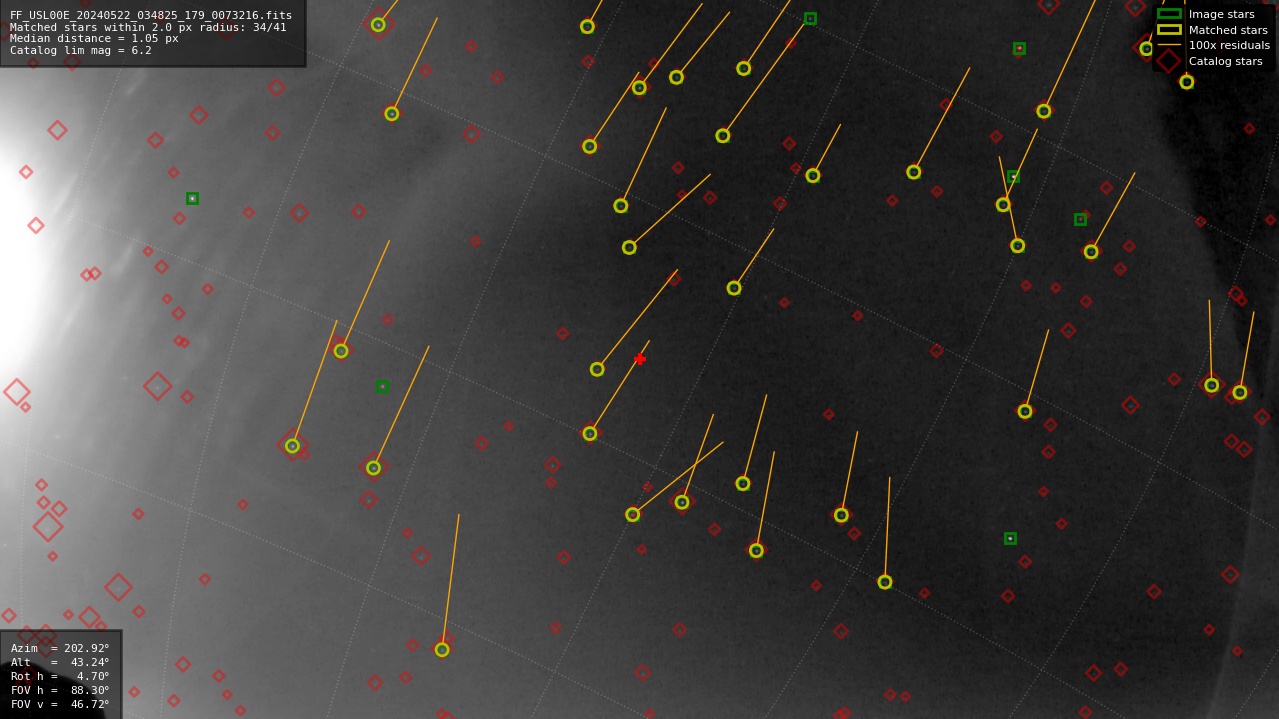Click the 'Image stars' legend label

pos(1221,14)
